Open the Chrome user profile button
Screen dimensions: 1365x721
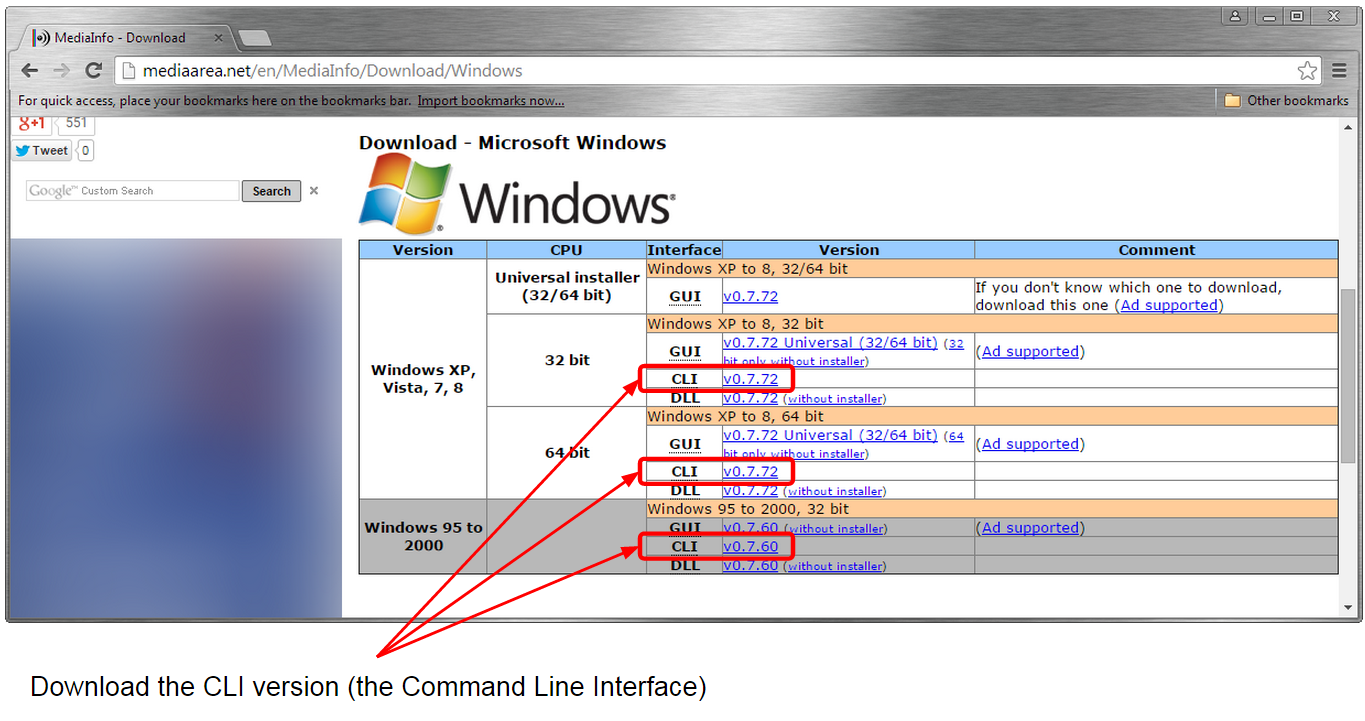click(x=1235, y=15)
